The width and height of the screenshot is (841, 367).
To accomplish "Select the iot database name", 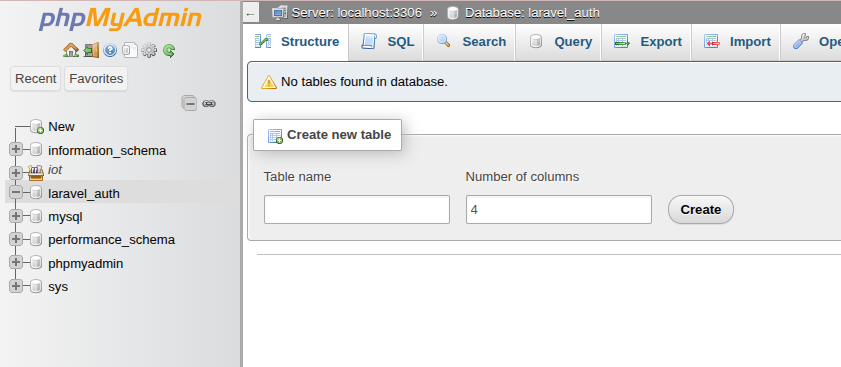I will (x=55, y=170).
